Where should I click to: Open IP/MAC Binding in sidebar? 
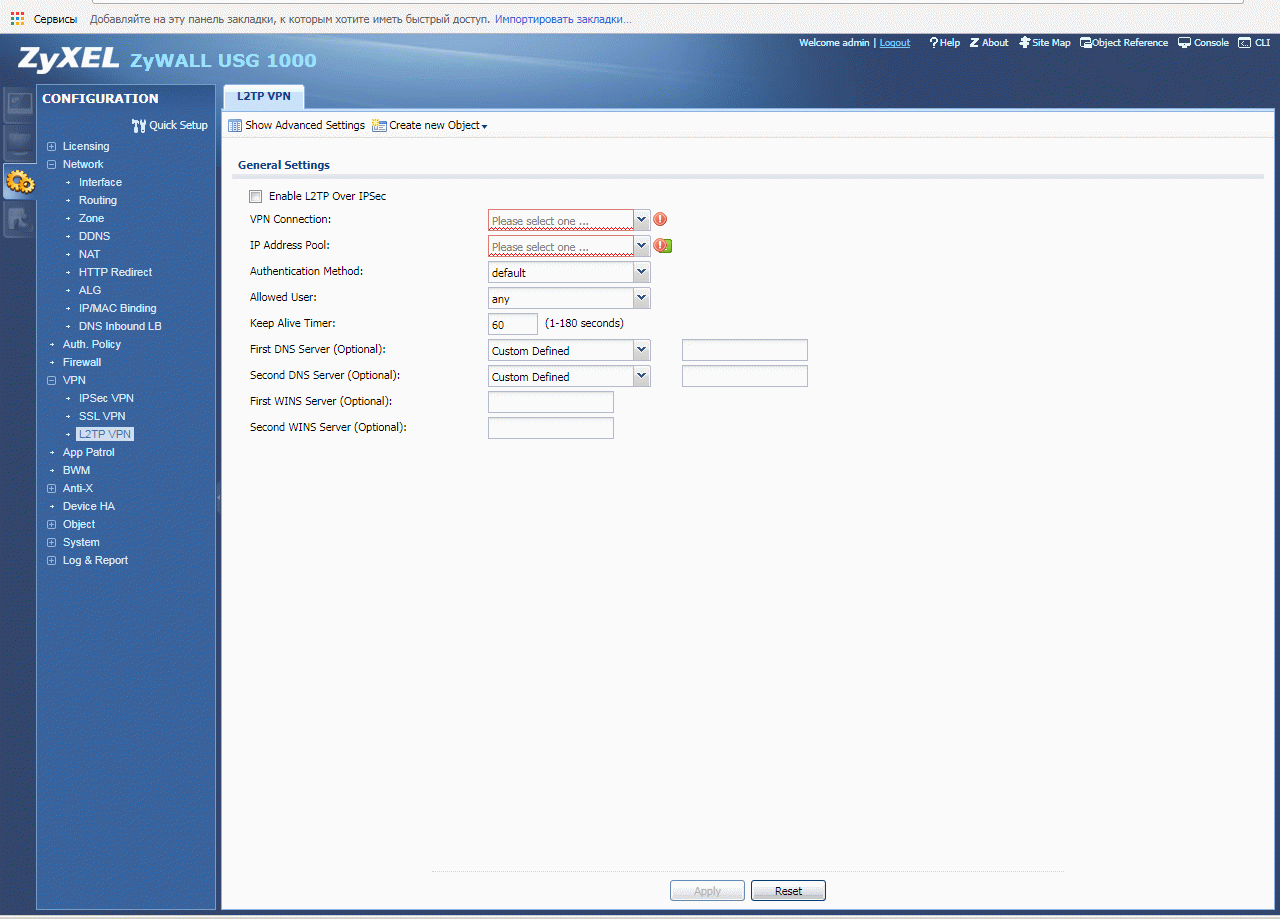117,308
